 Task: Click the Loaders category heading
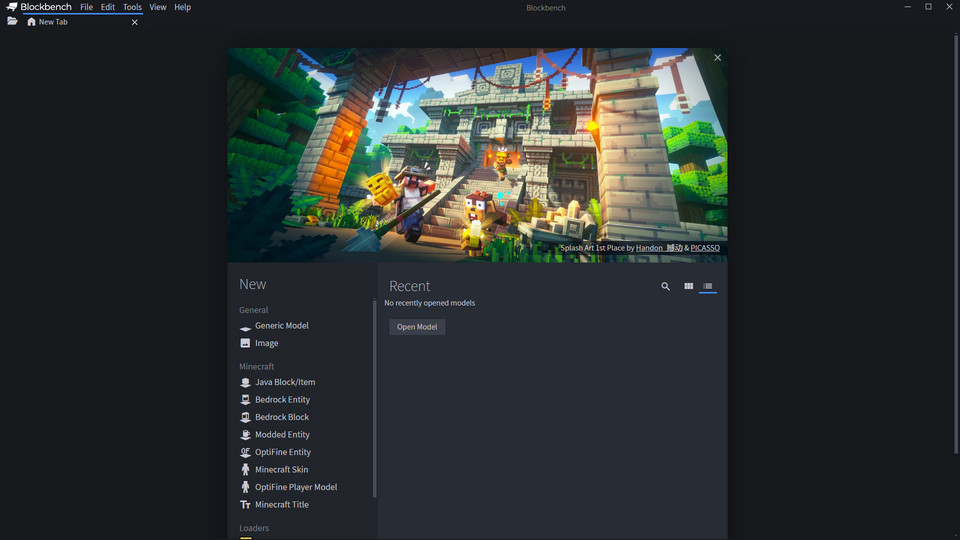254,528
